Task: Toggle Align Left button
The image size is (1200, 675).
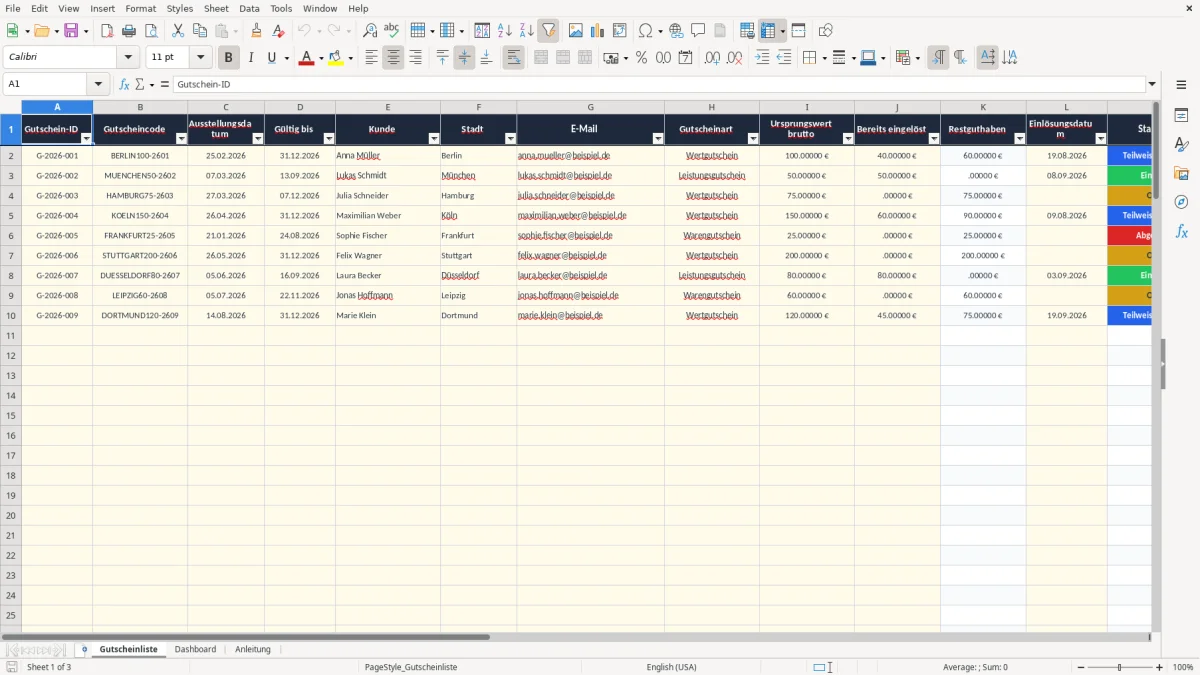Action: tap(371, 58)
